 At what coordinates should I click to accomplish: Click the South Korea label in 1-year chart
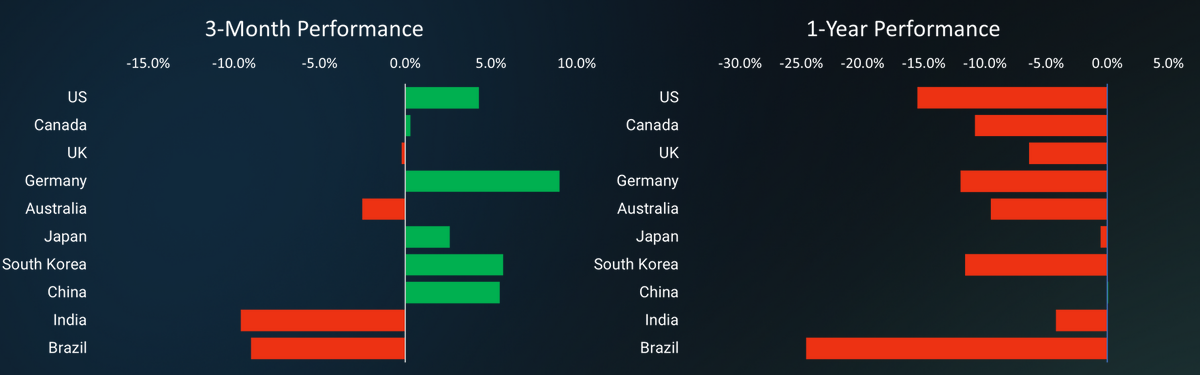click(636, 264)
